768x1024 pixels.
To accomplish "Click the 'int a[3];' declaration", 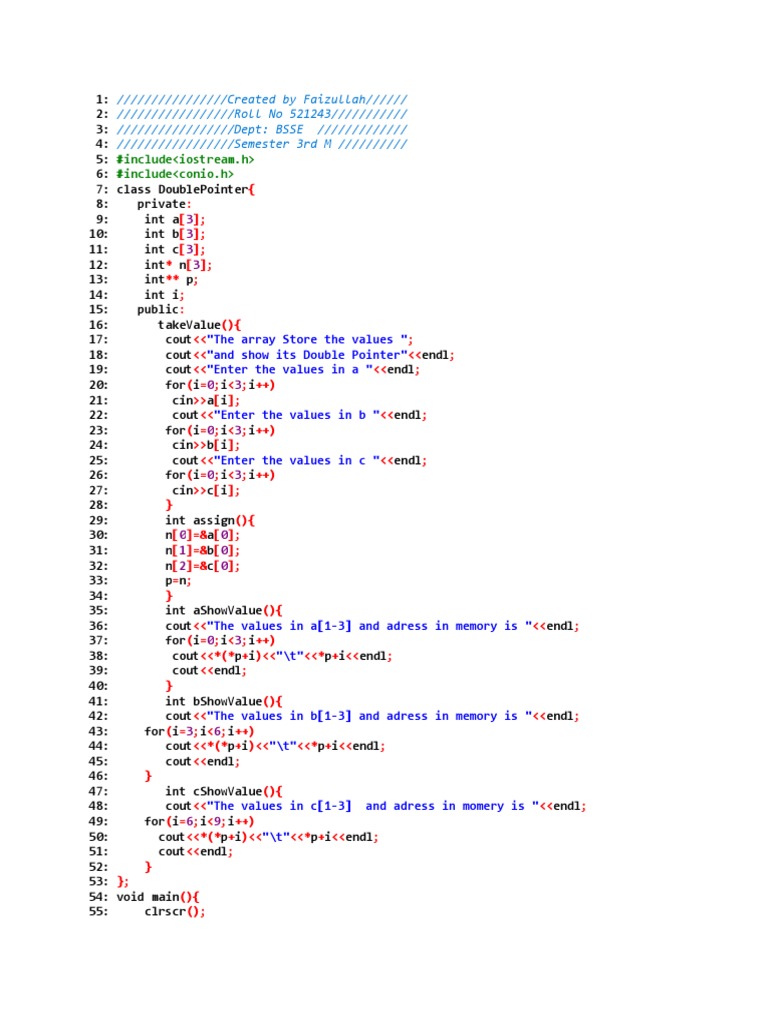I will [175, 219].
